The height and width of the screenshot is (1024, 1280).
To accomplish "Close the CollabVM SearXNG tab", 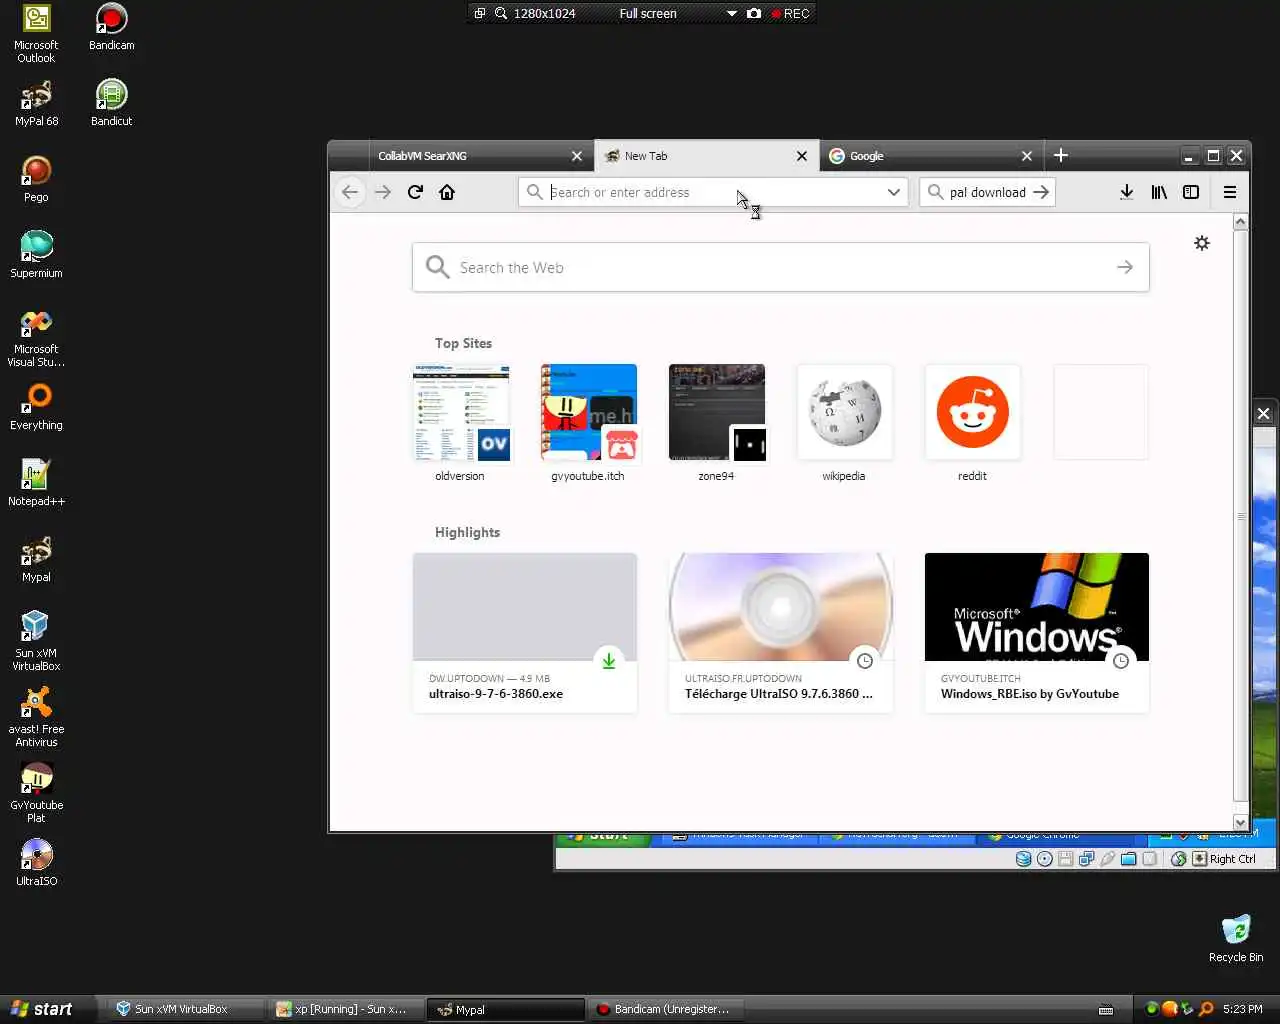I will [576, 156].
